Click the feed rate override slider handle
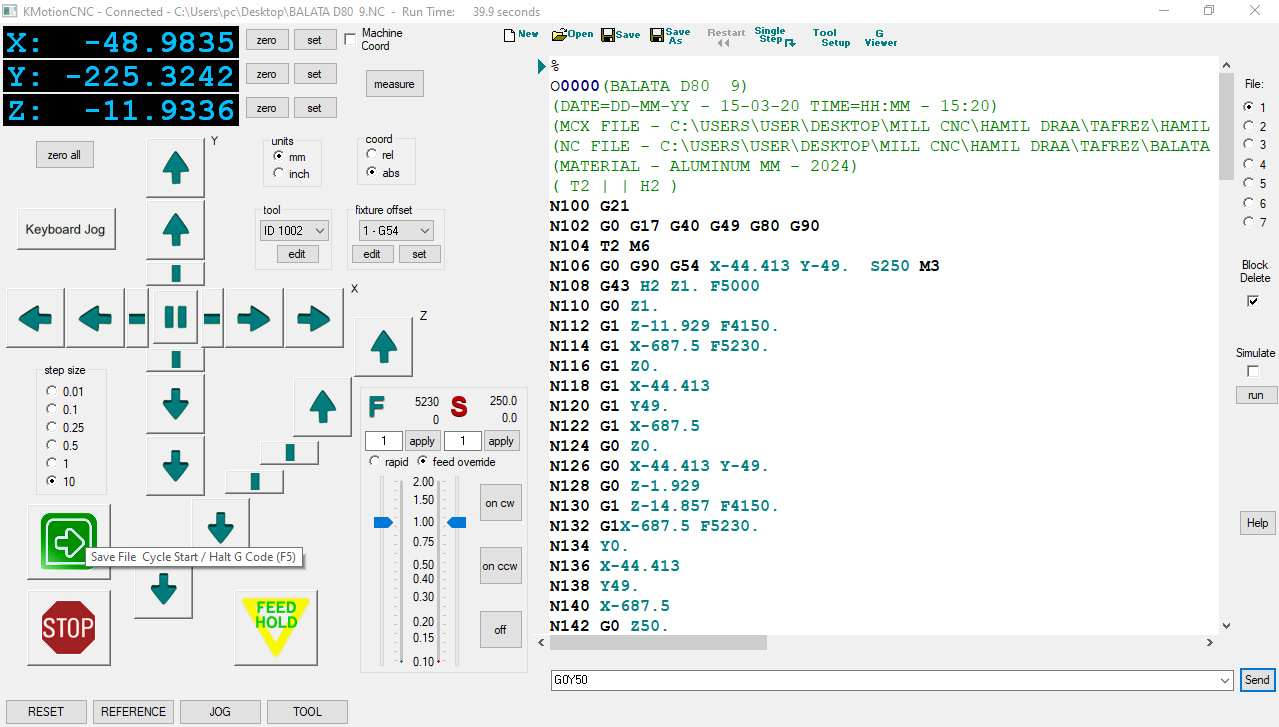Image resolution: width=1279 pixels, height=727 pixels. point(383,522)
